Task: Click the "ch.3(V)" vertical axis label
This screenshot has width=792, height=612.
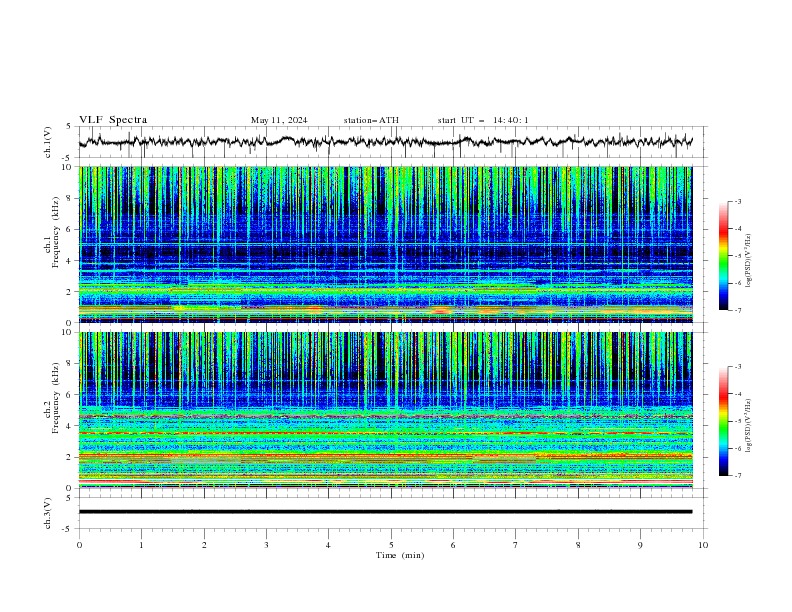Action: click(48, 513)
